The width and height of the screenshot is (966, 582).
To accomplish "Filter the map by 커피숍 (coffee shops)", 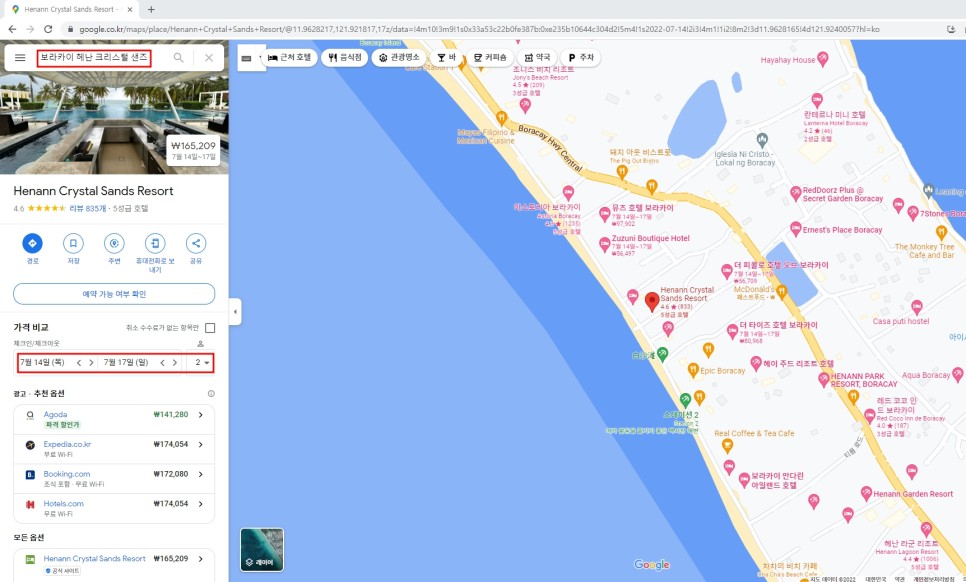I will pyautogui.click(x=490, y=57).
